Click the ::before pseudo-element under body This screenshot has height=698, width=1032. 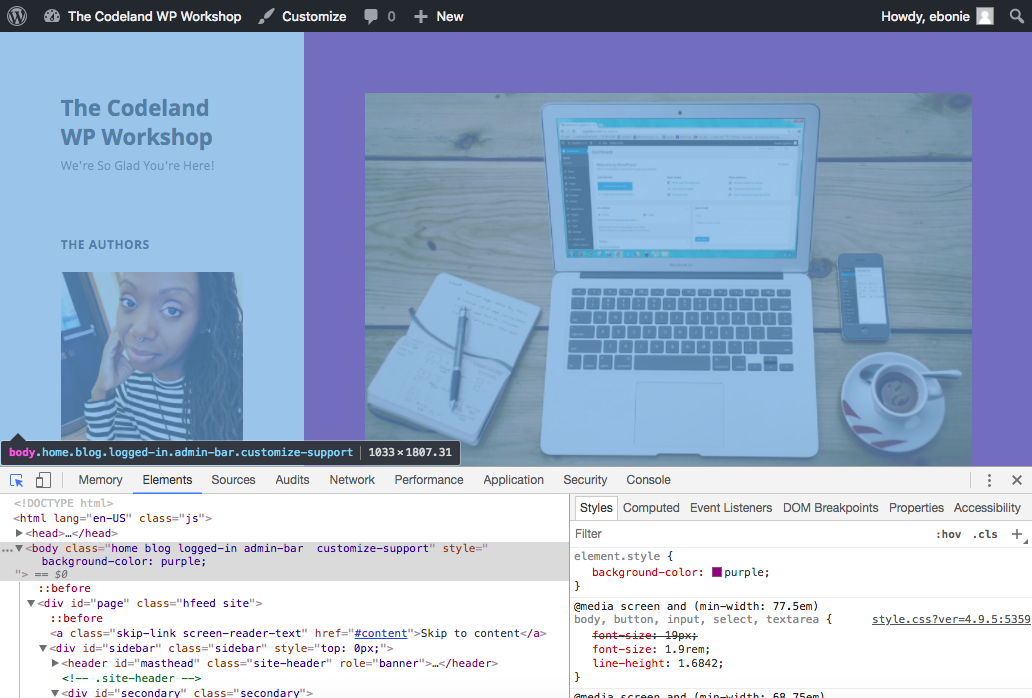pyautogui.click(x=64, y=588)
